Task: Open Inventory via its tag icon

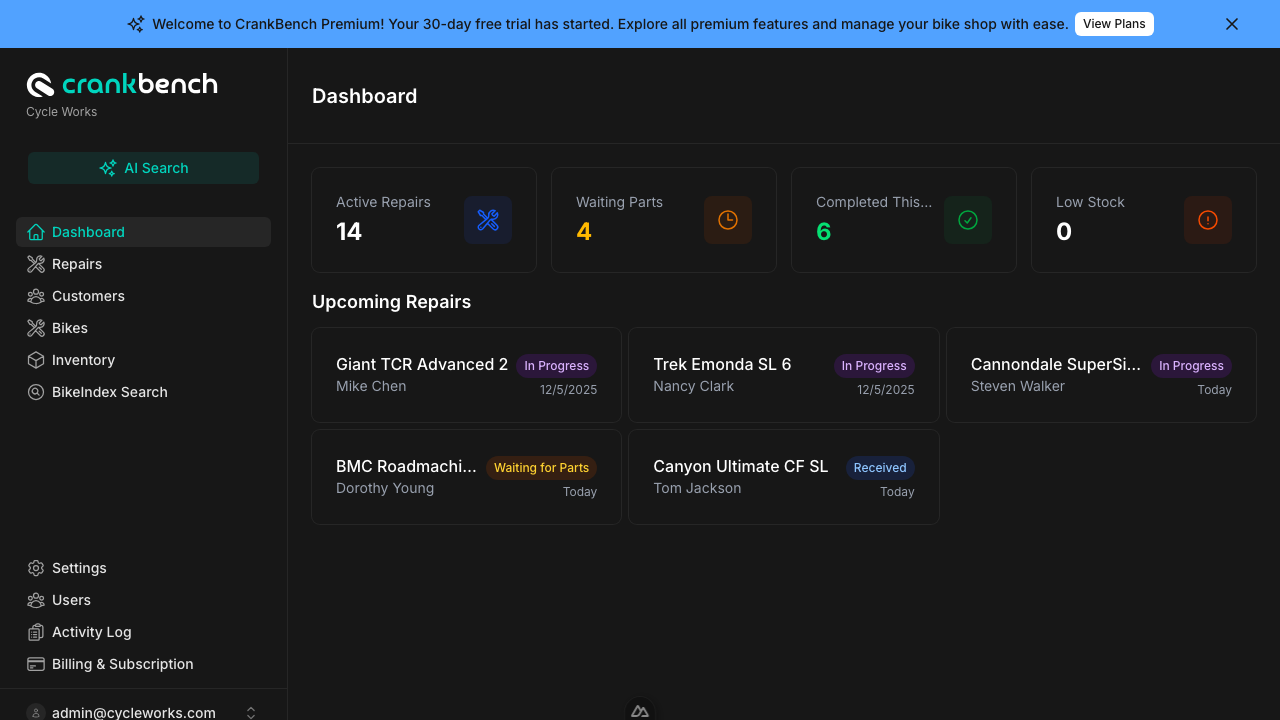Action: coord(35,360)
